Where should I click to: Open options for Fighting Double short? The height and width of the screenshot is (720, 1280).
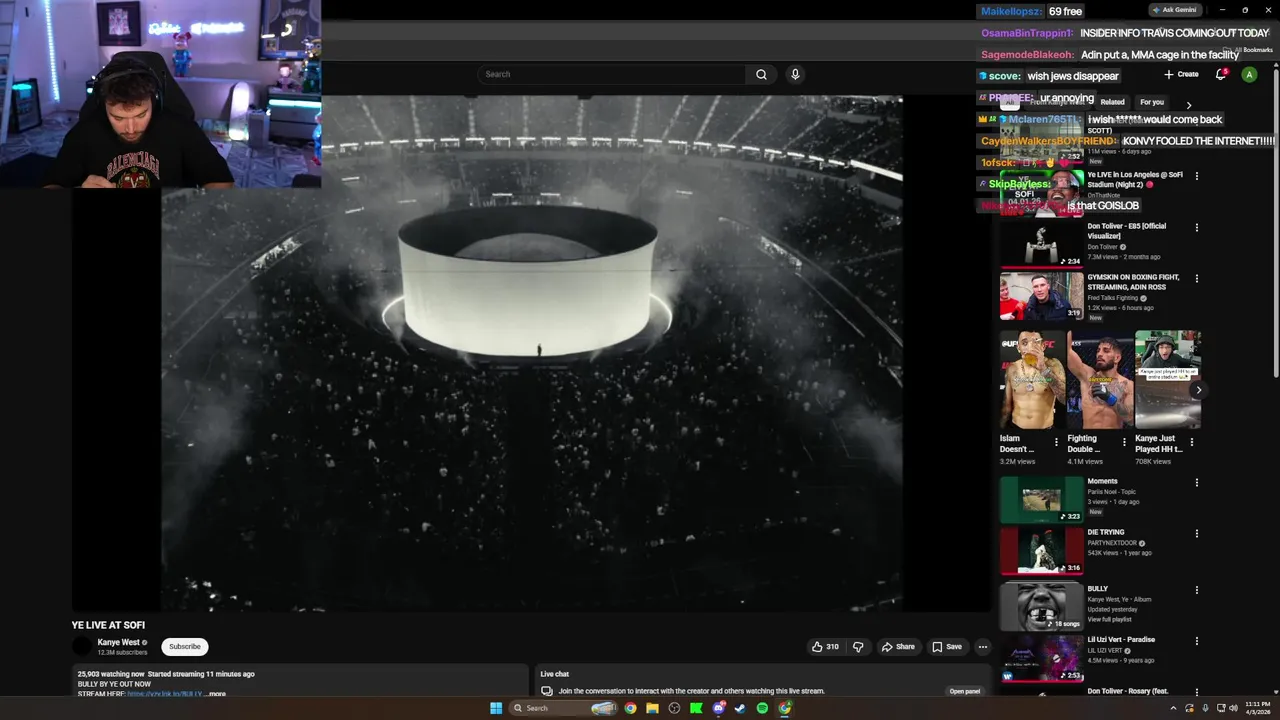tap(1124, 441)
